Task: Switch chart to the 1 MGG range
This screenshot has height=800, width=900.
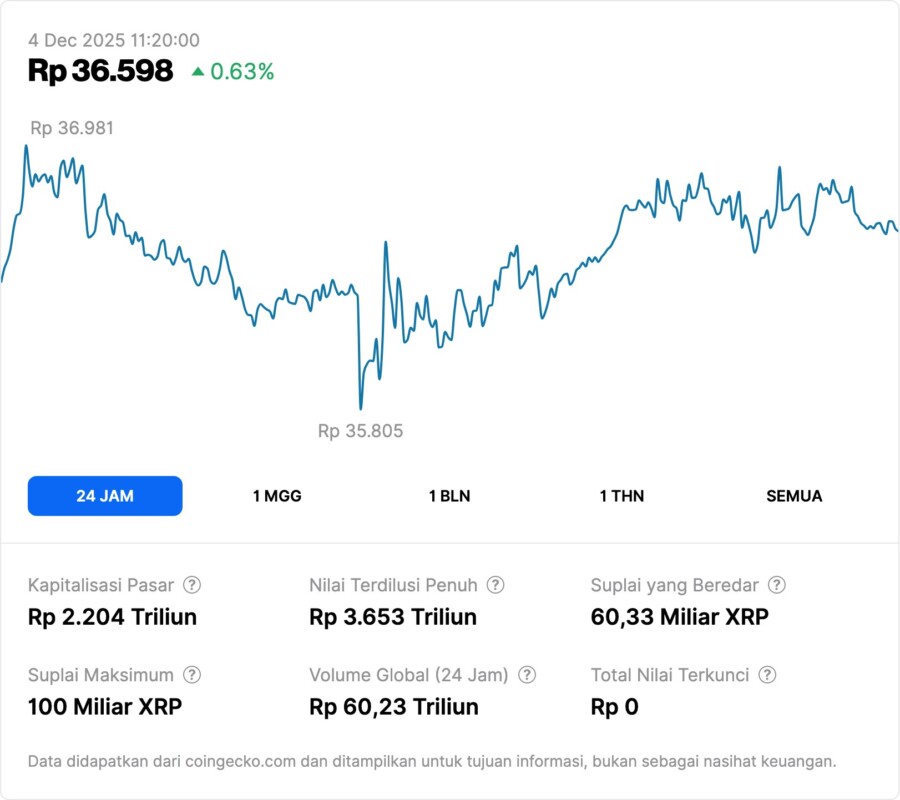Action: coord(277,496)
